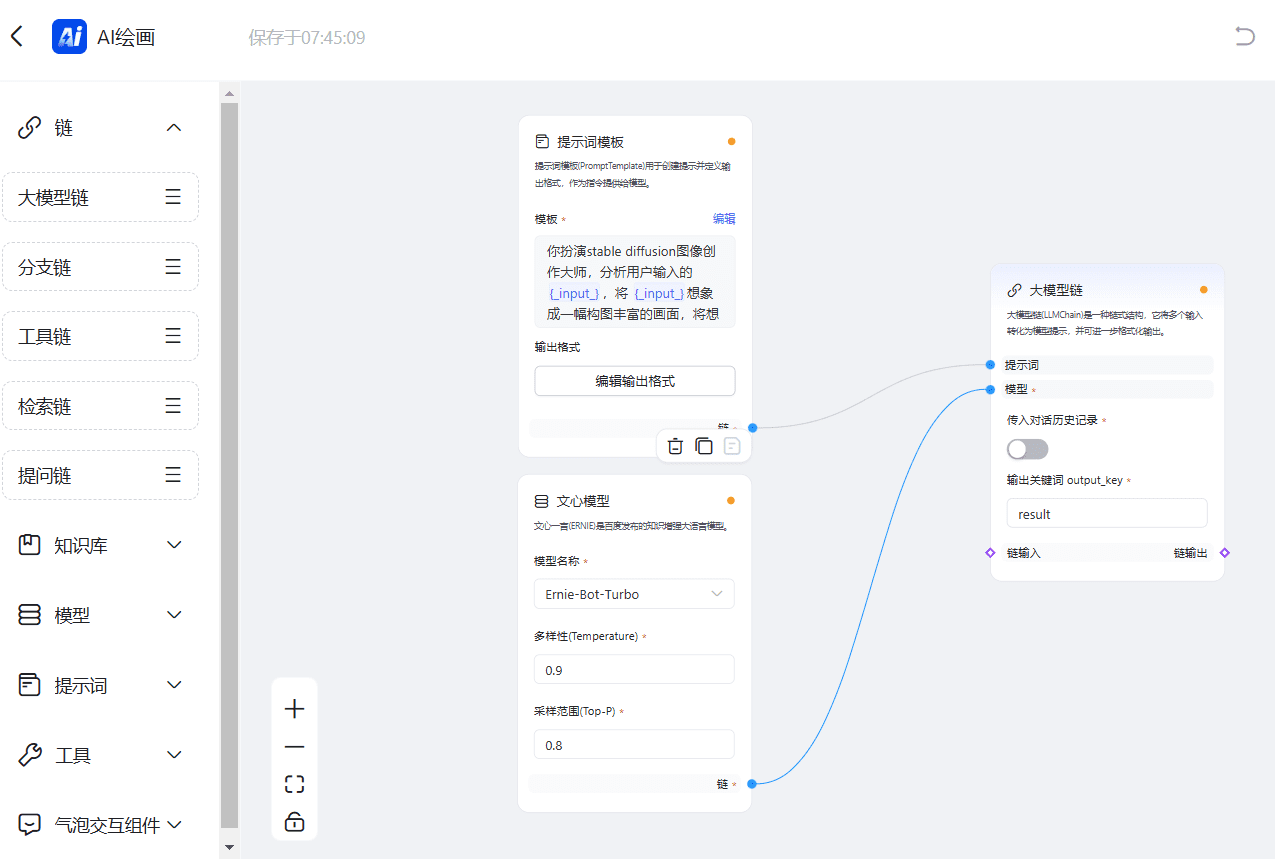Click the 编辑 link for template
The height and width of the screenshot is (859, 1275).
tap(724, 219)
